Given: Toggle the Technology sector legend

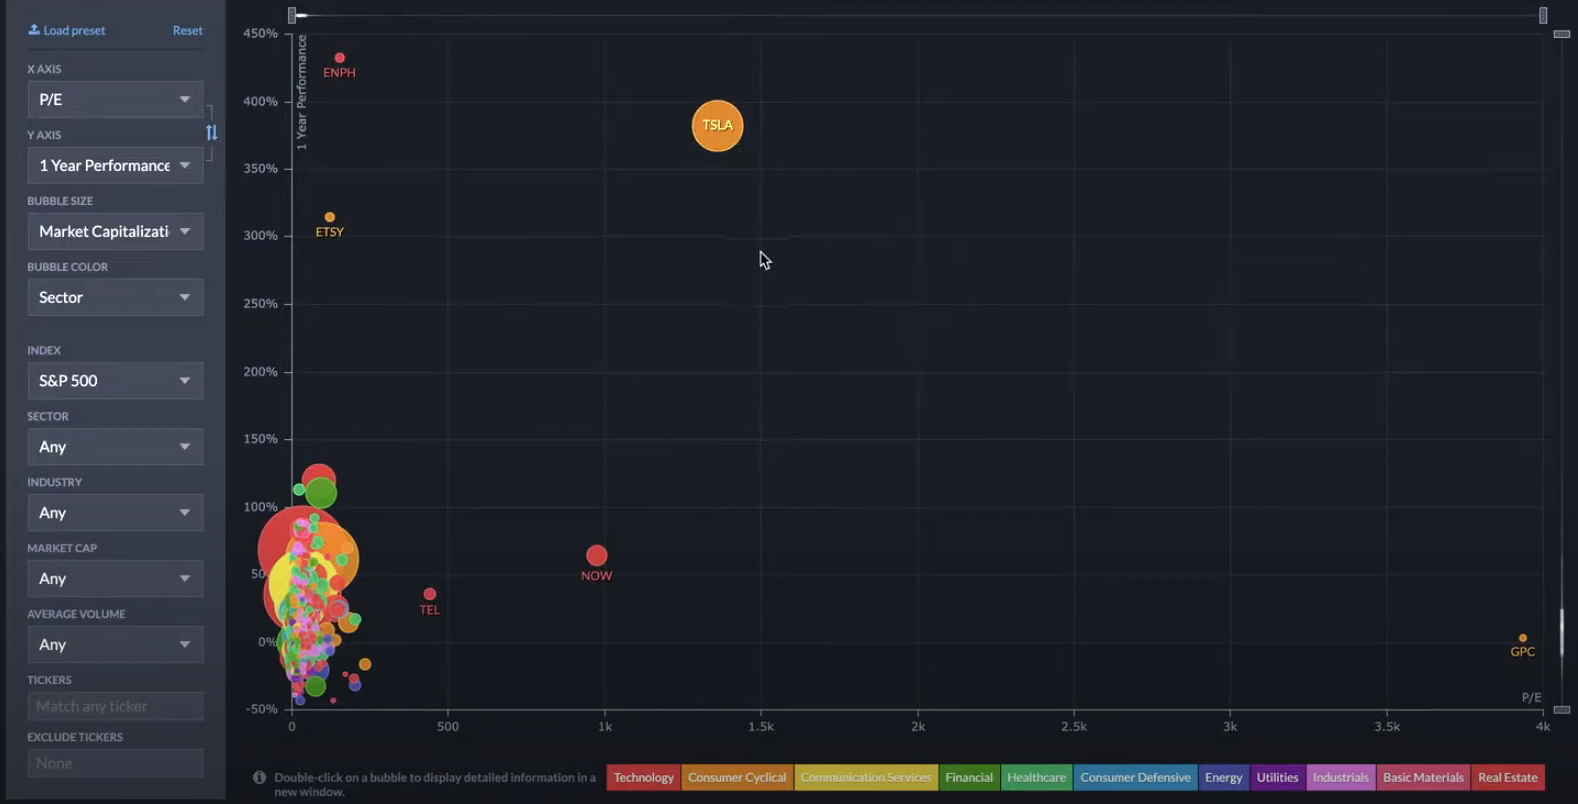Looking at the screenshot, I should coord(643,777).
